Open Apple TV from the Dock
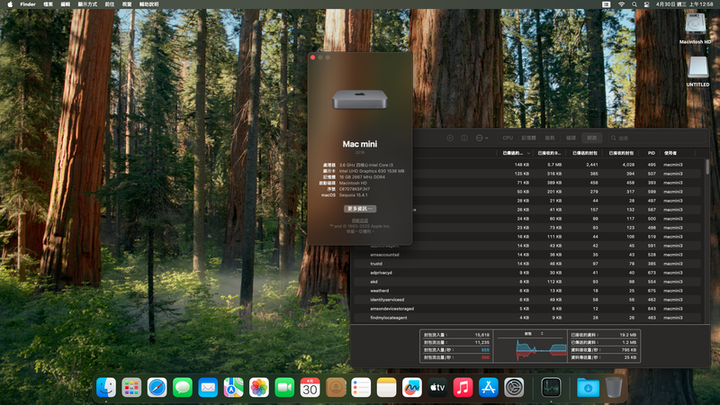Screen dimensions: 720x405 [x=438, y=388]
